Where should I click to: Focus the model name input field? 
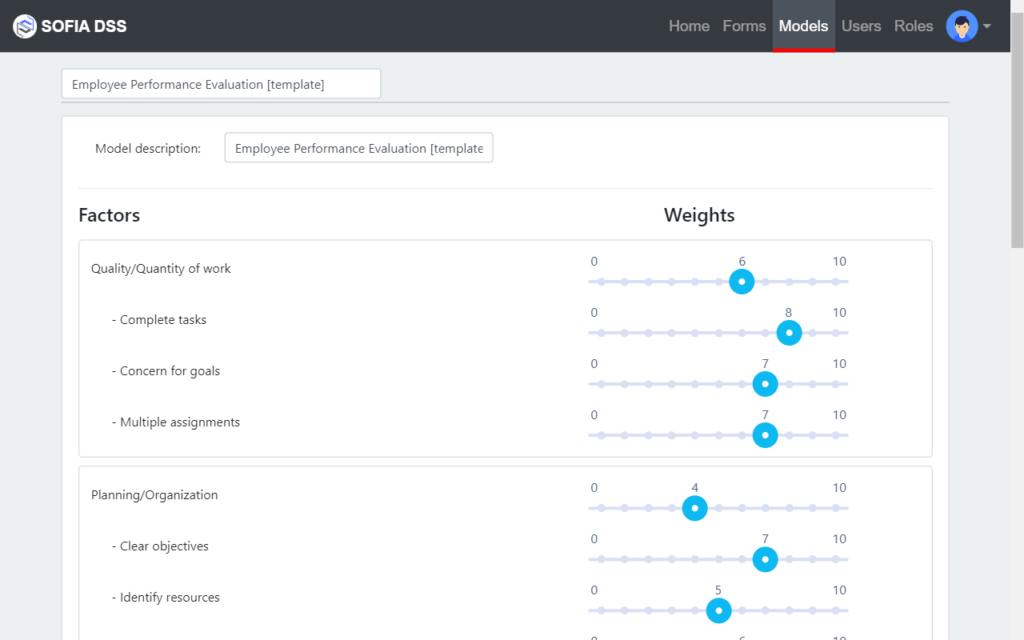[x=221, y=84]
